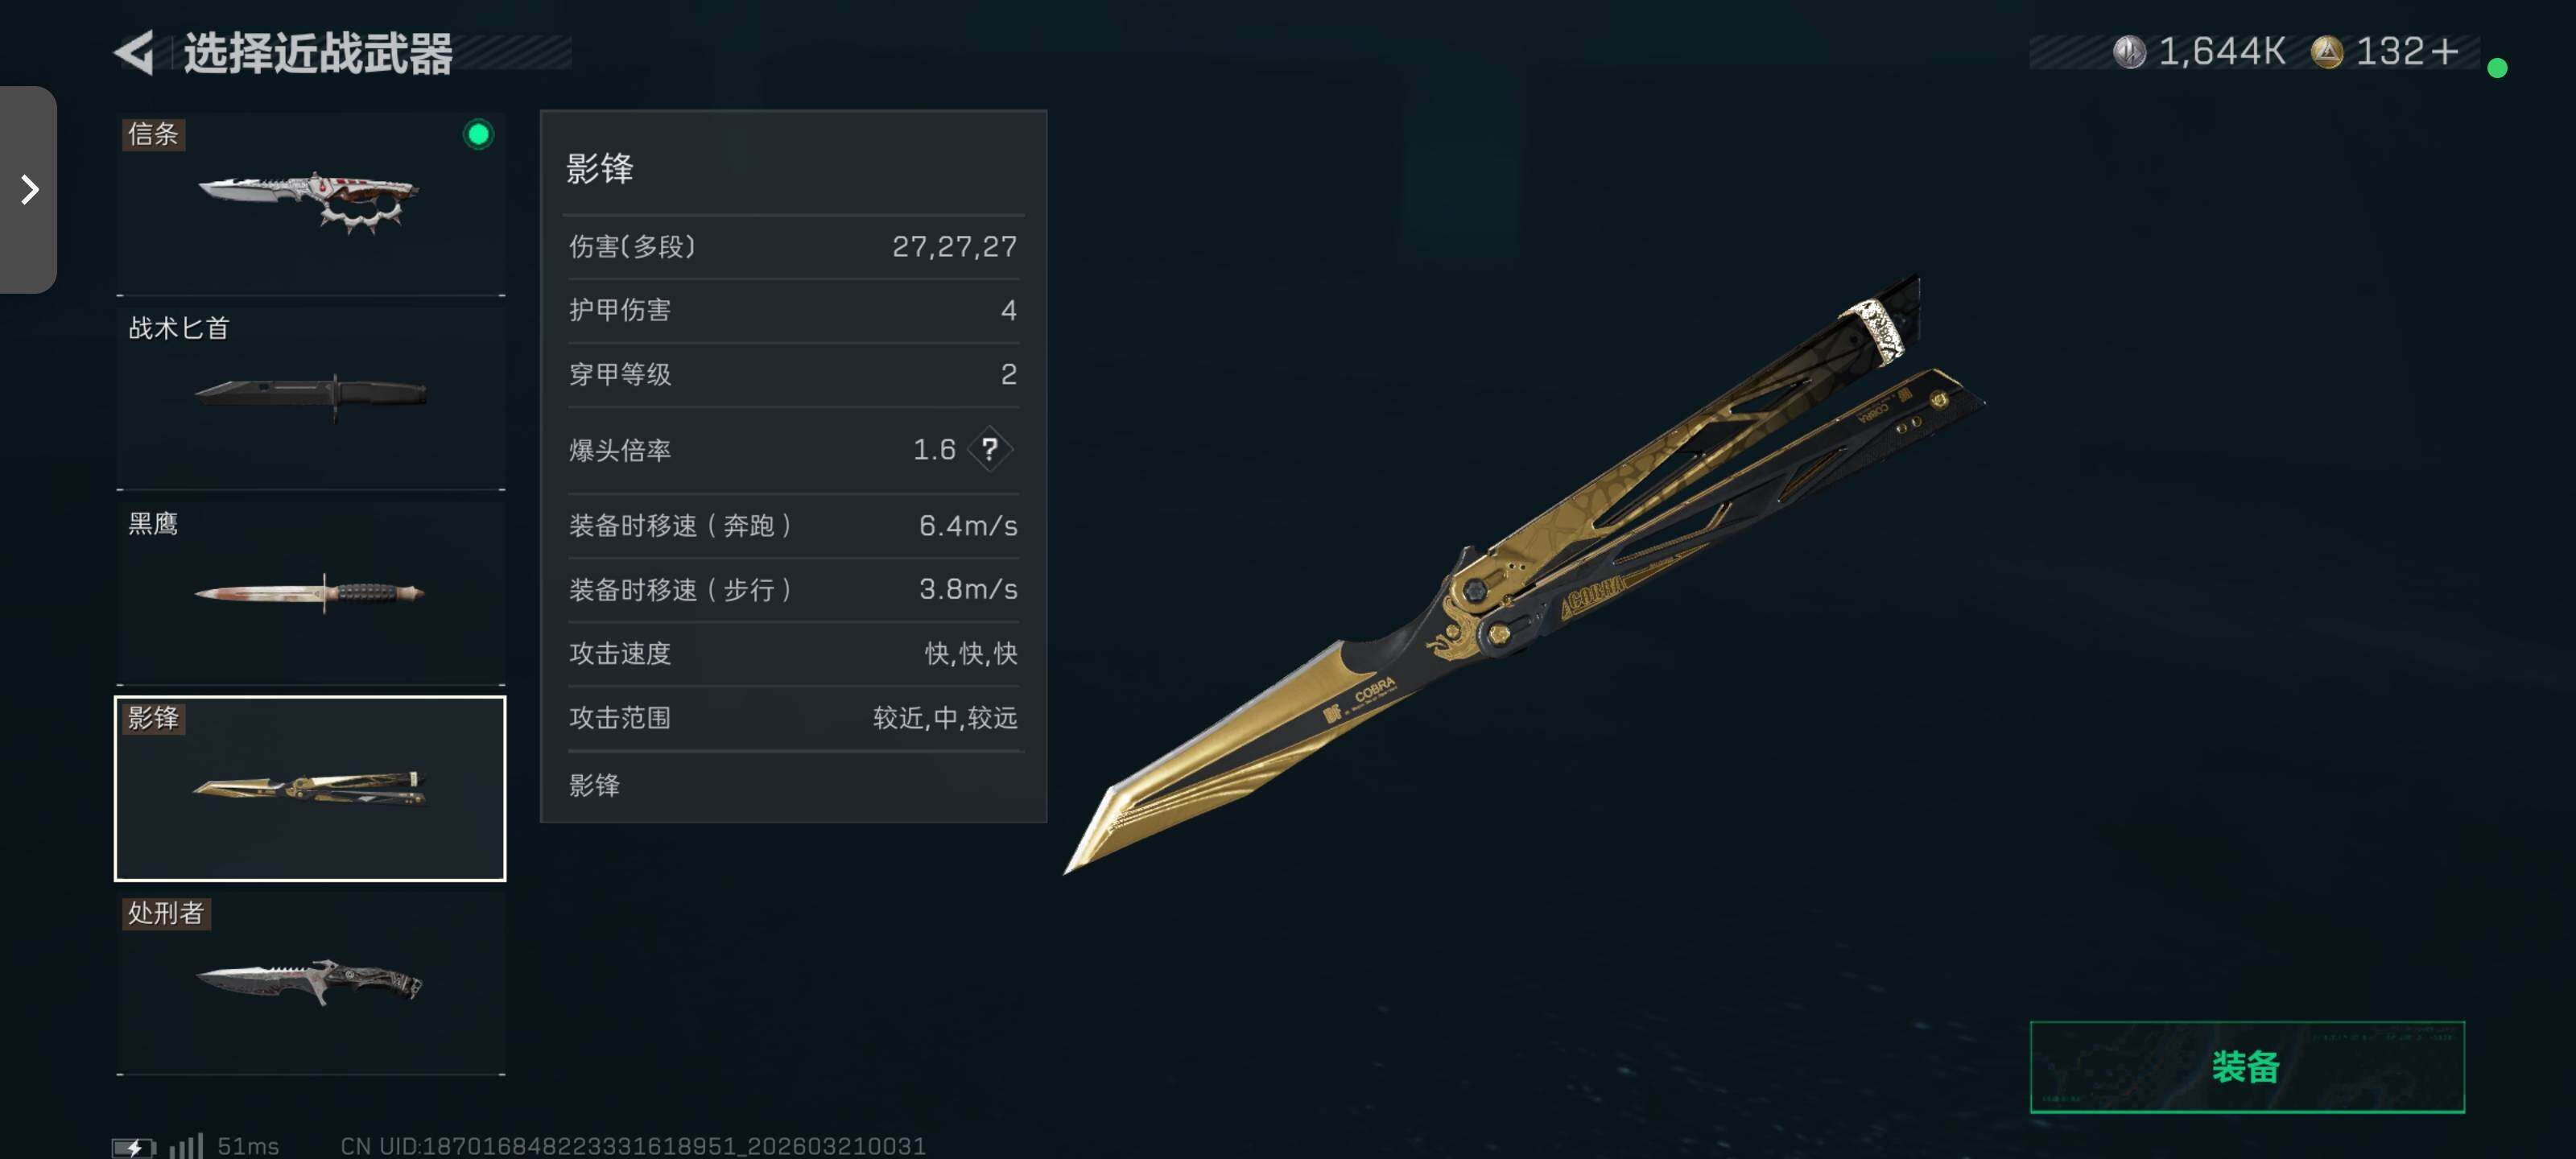Click the 攻击范围 attack range row
2576x1159 pixels.
tap(793, 717)
